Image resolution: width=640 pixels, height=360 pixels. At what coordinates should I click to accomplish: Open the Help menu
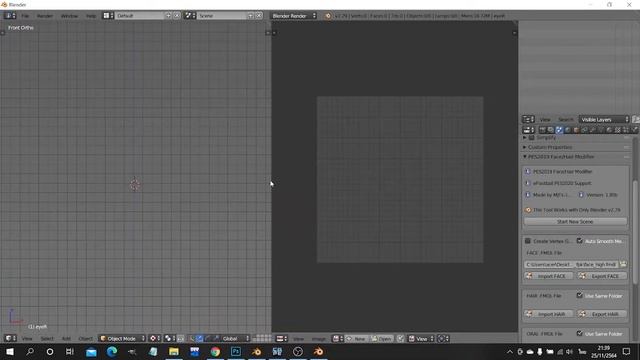(x=91, y=16)
